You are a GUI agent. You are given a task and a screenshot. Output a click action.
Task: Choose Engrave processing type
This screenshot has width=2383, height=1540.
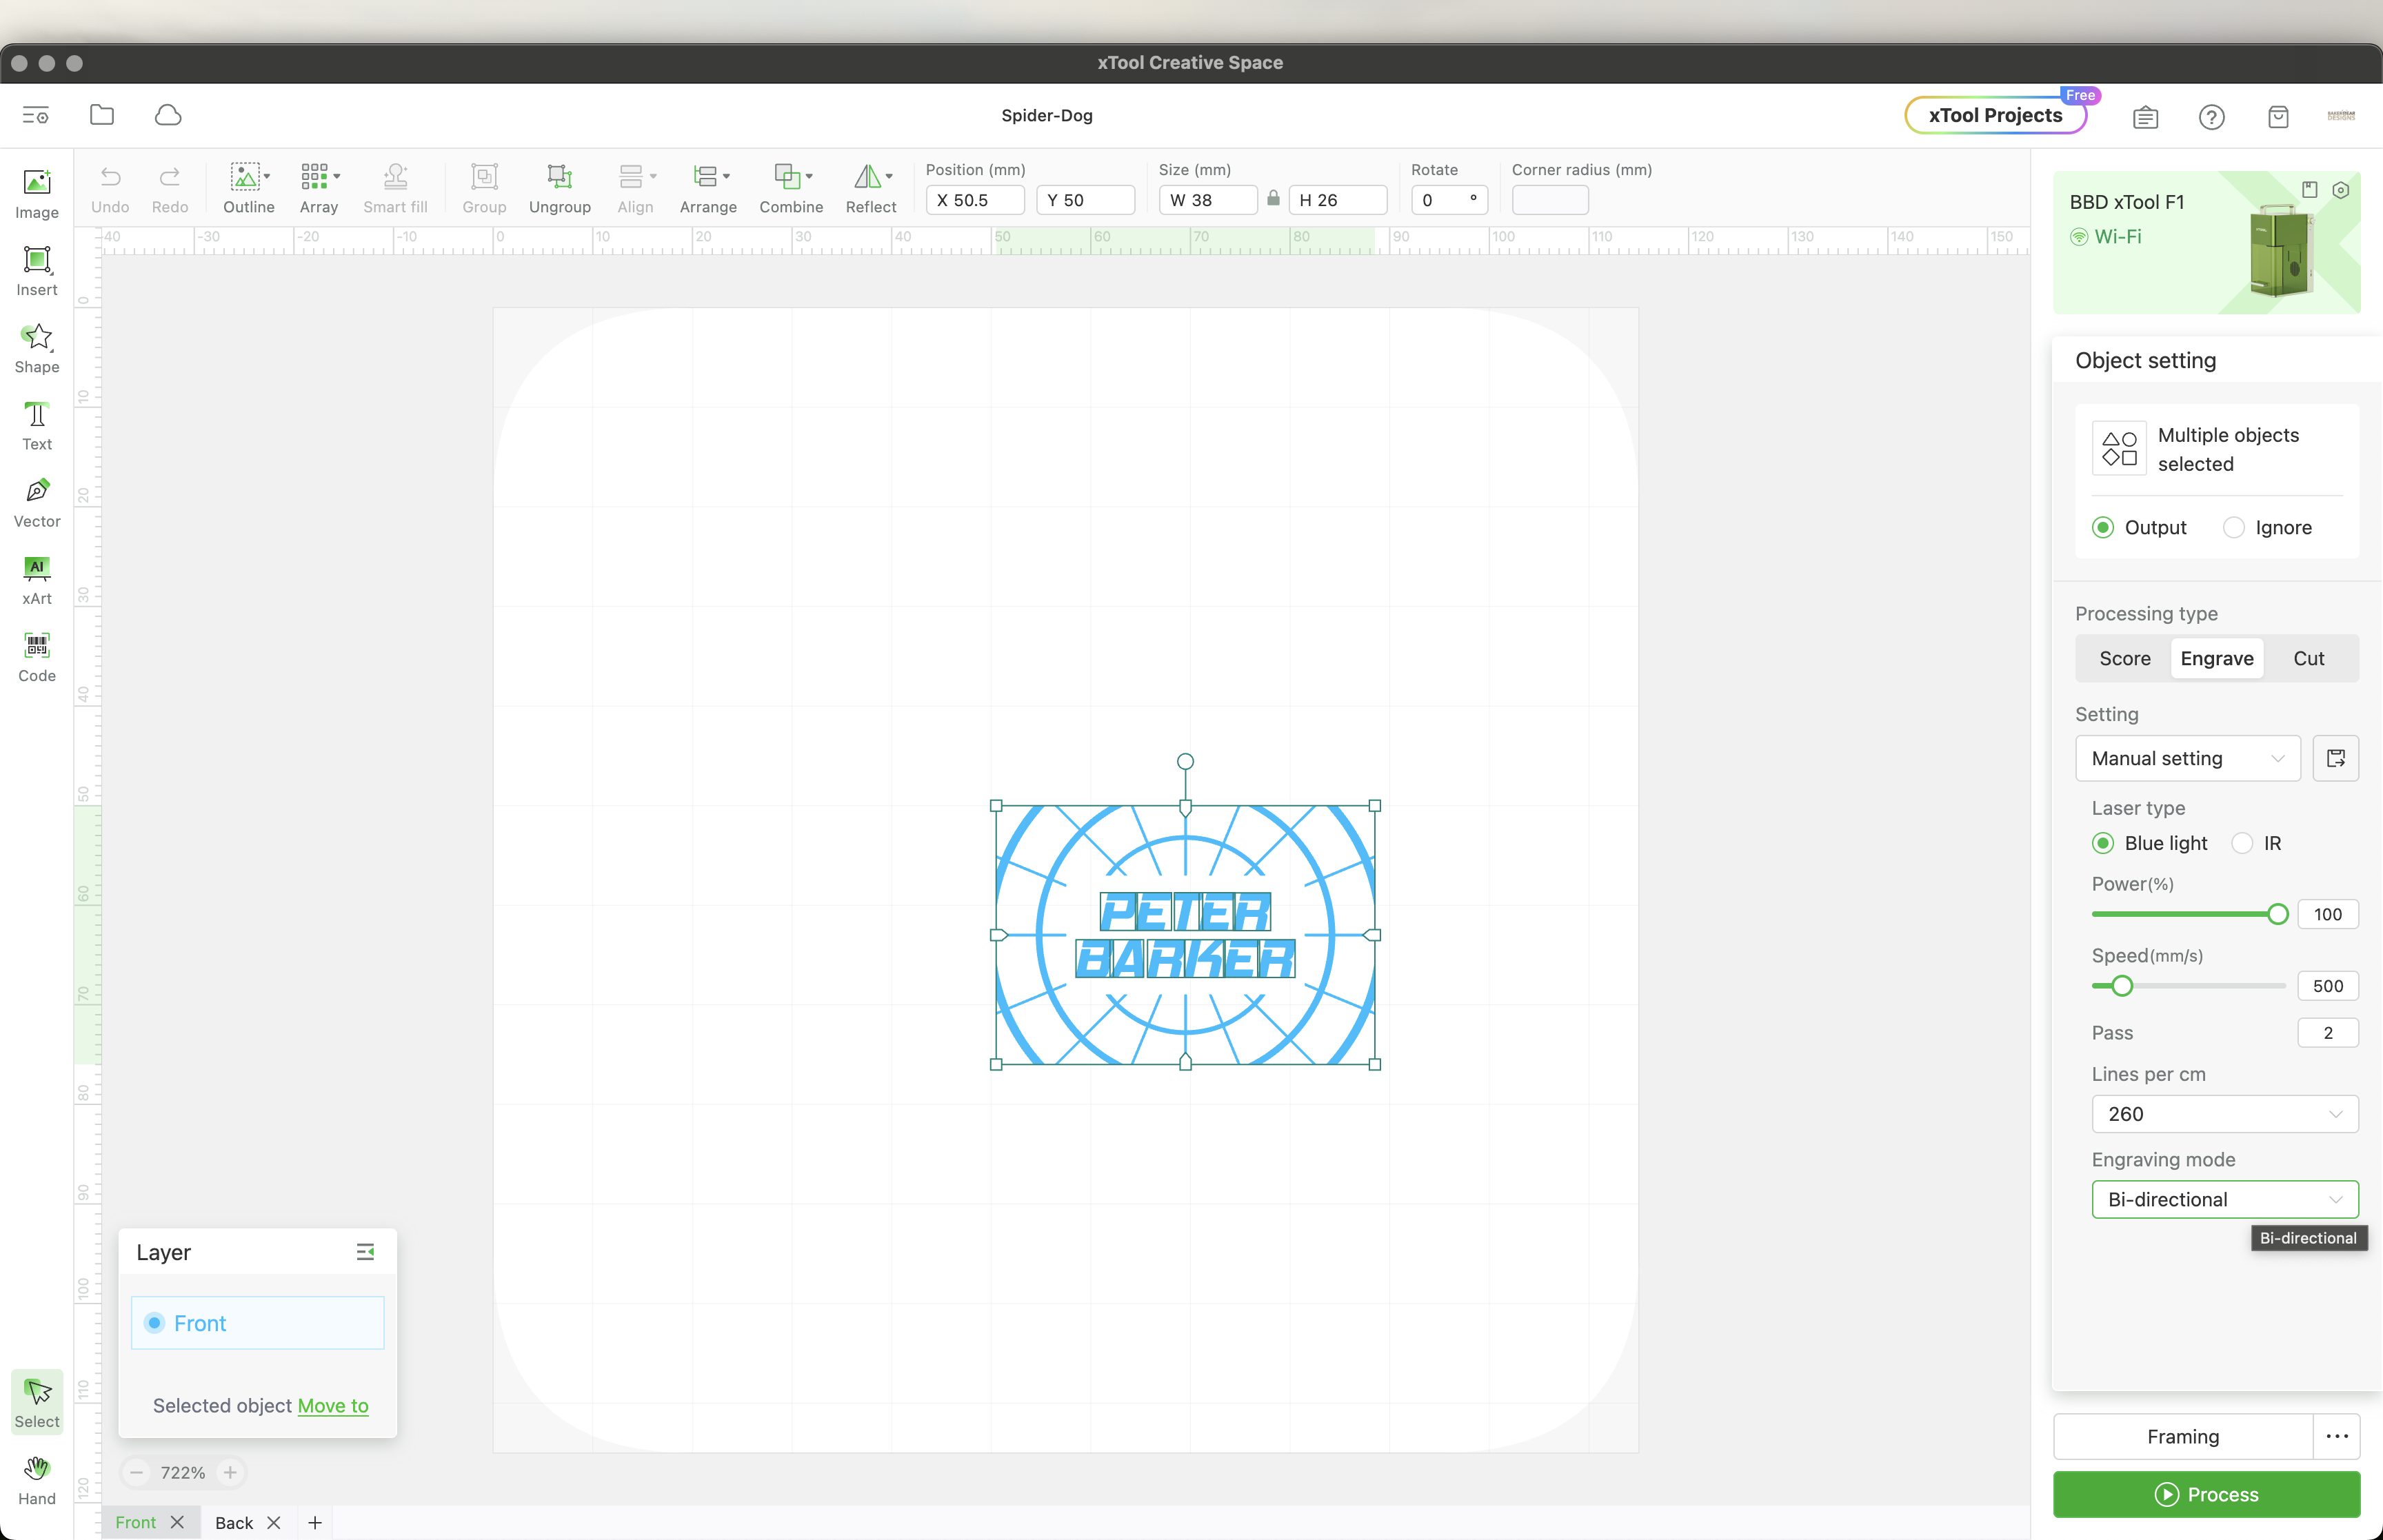coord(2217,658)
